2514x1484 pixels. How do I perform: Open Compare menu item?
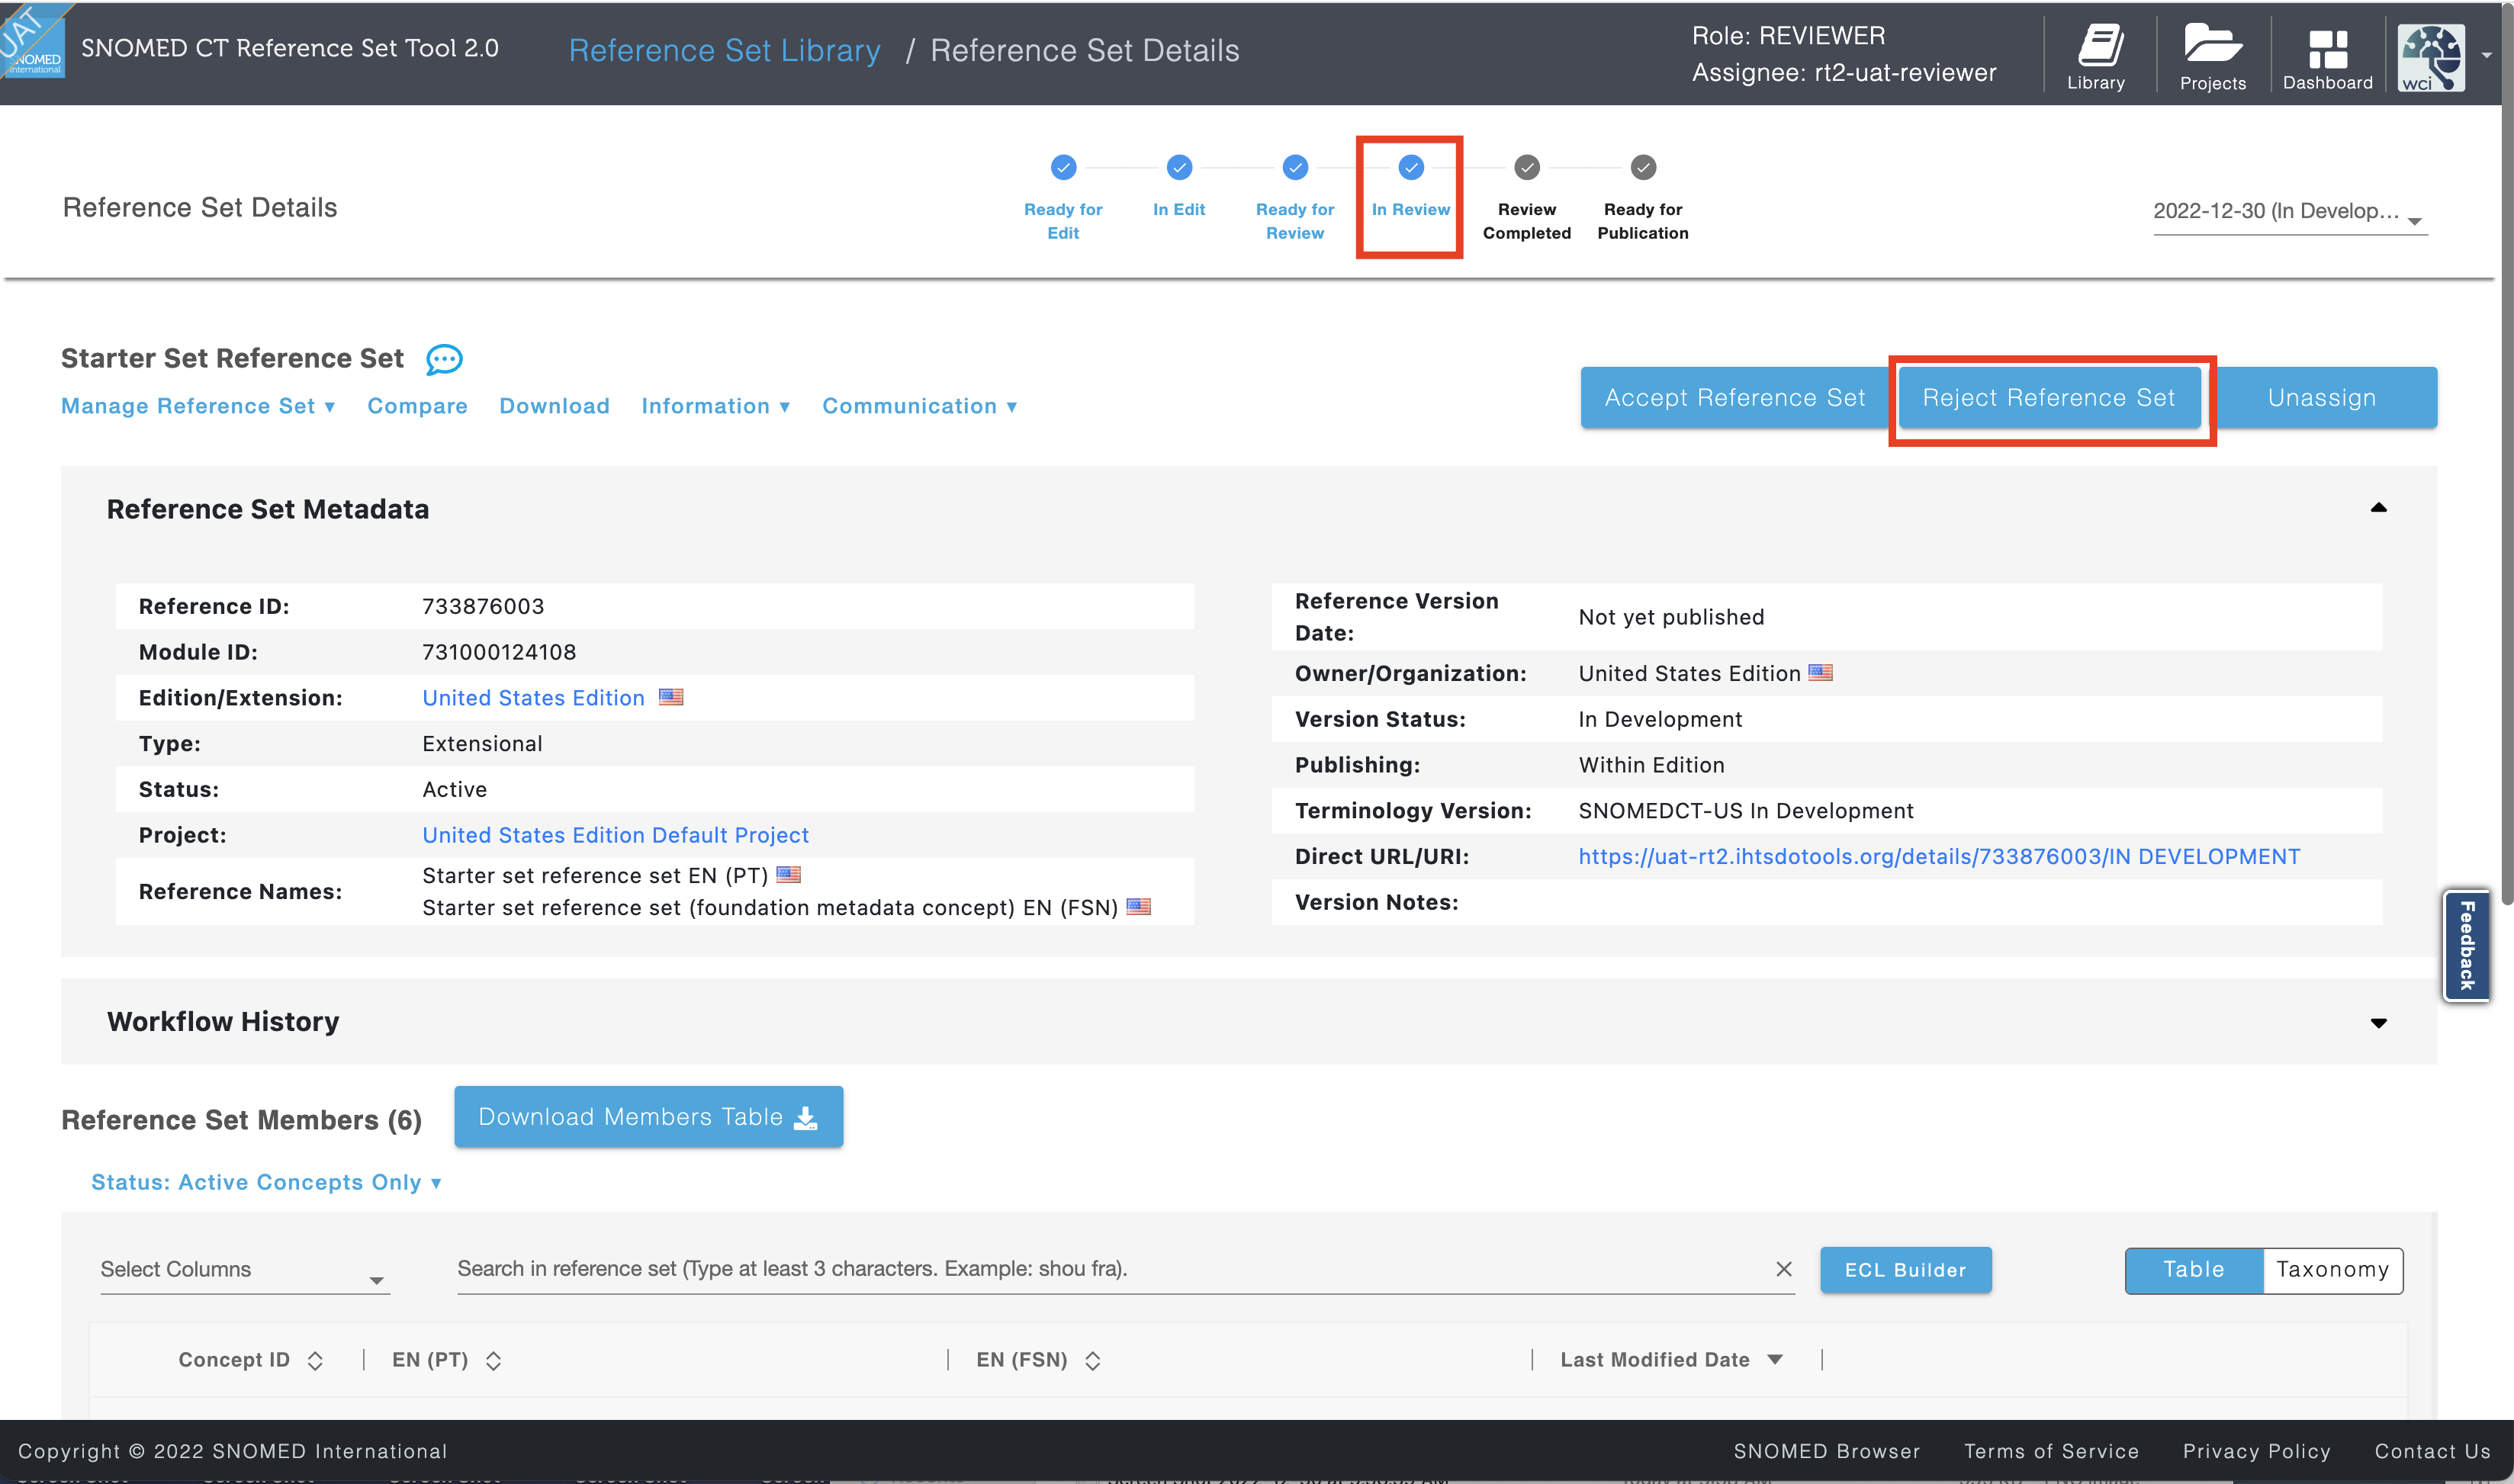[x=417, y=406]
